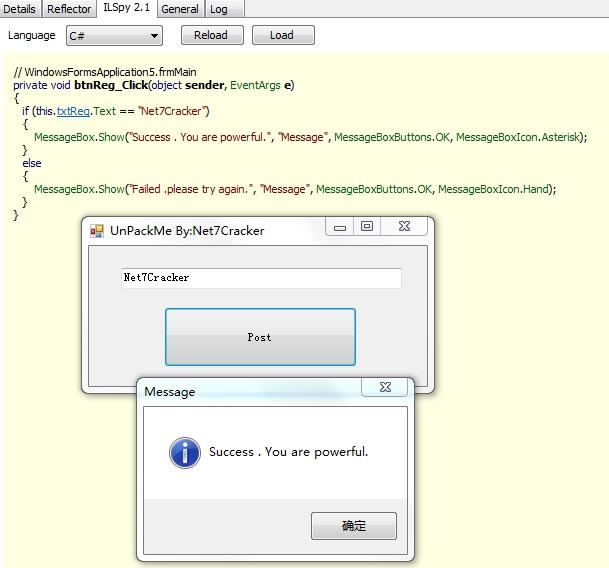Click the Net7Cracker text input field
The image size is (609, 568).
click(260, 277)
